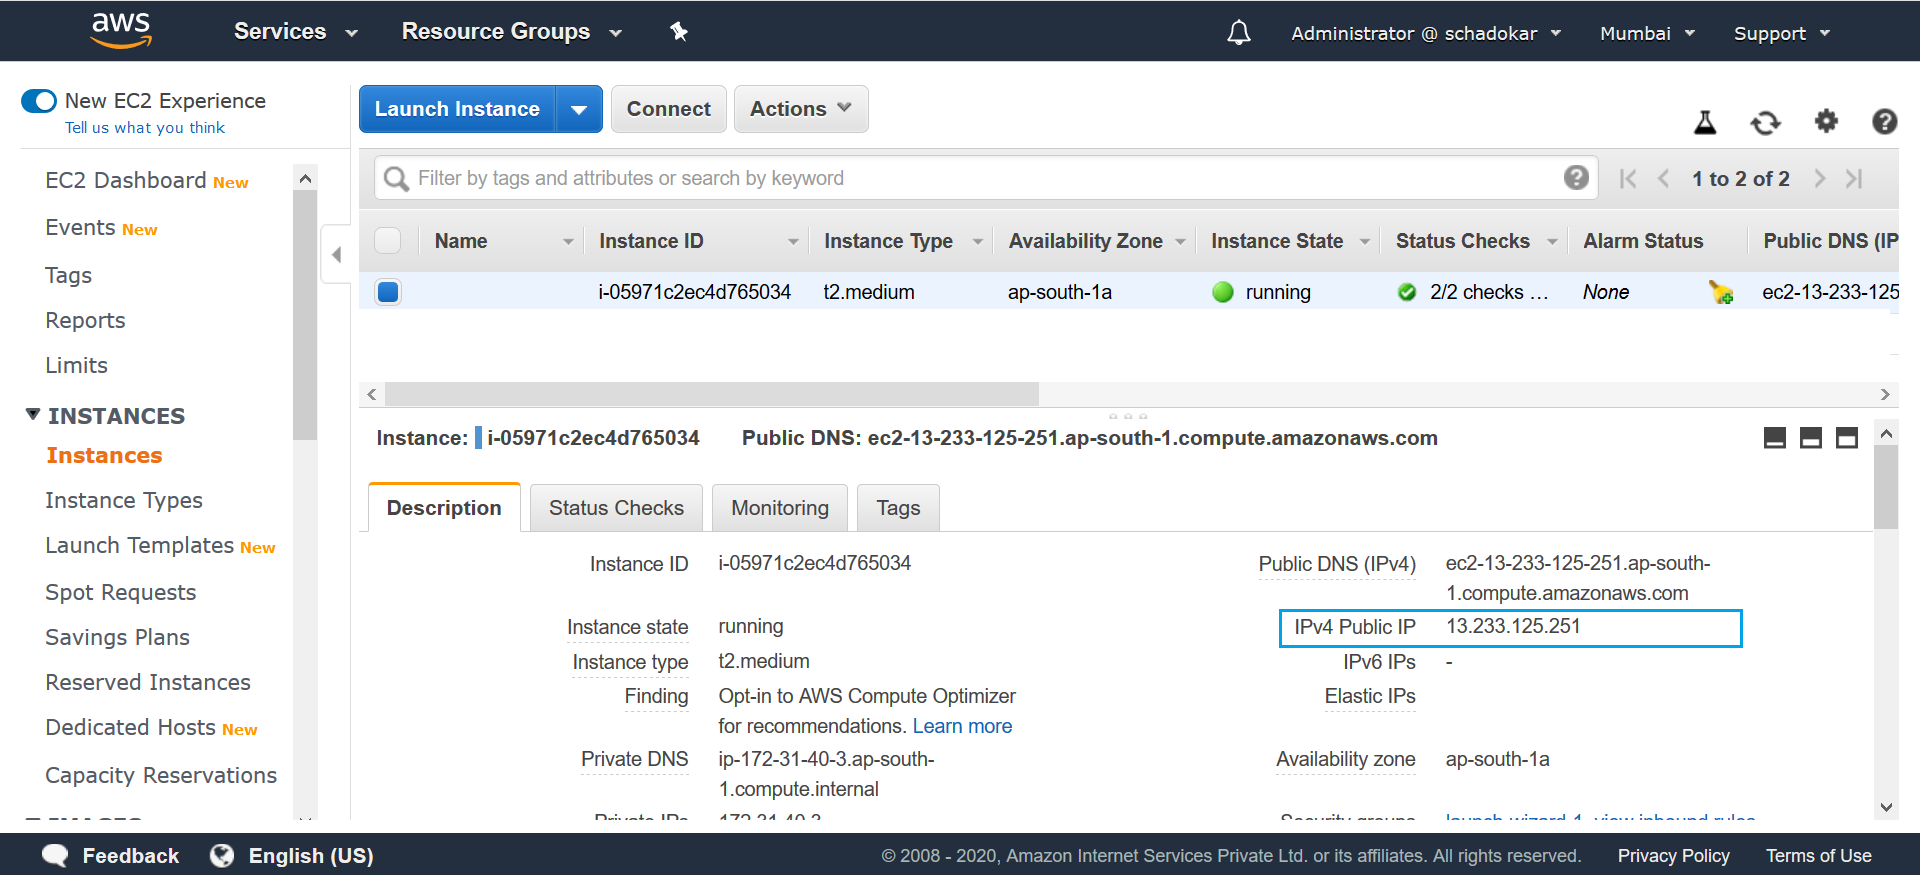
Task: Pin shortcuts with the pushpin icon
Action: click(x=679, y=31)
